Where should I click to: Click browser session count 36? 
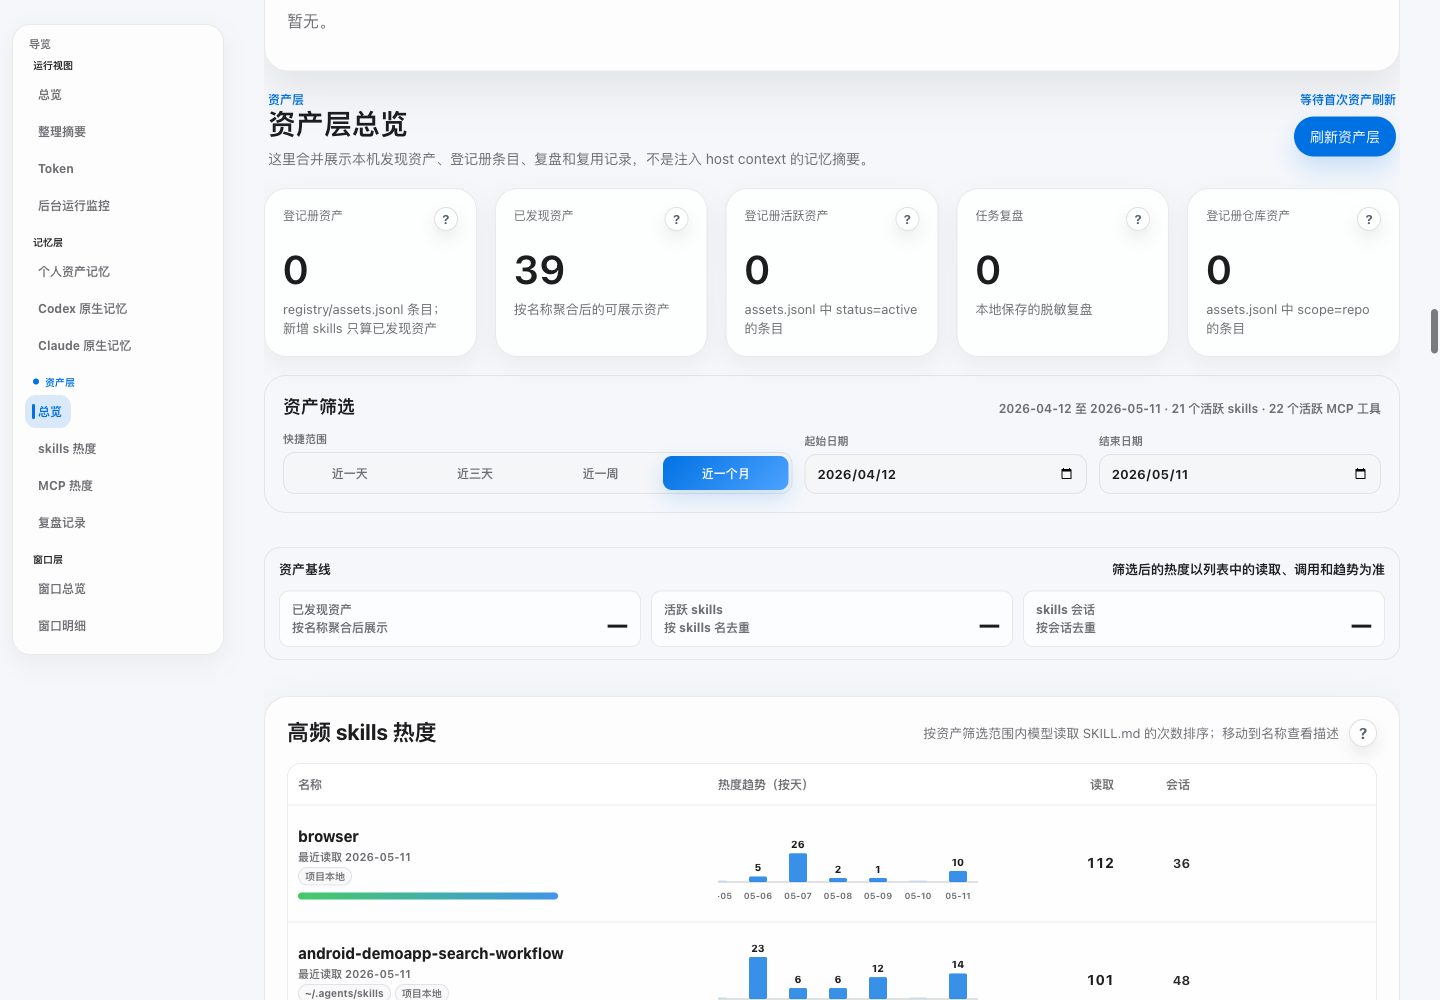point(1182,863)
